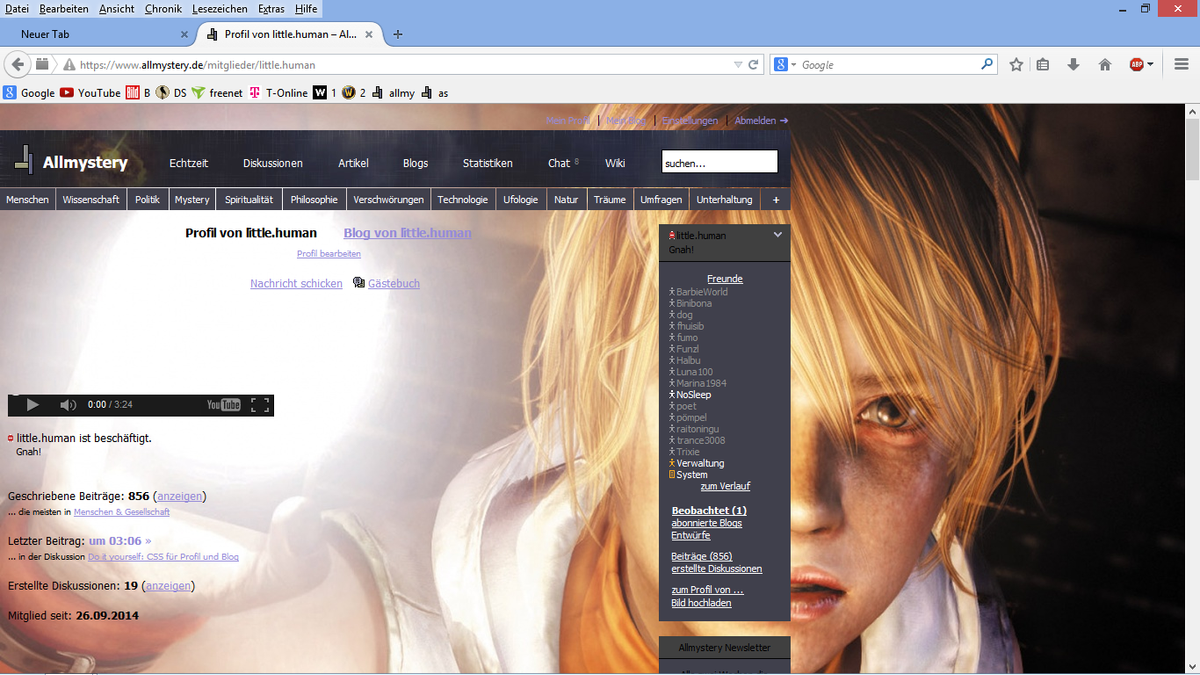The width and height of the screenshot is (1200, 675).
Task: Select the Ufologie category tab
Action: pos(521,199)
